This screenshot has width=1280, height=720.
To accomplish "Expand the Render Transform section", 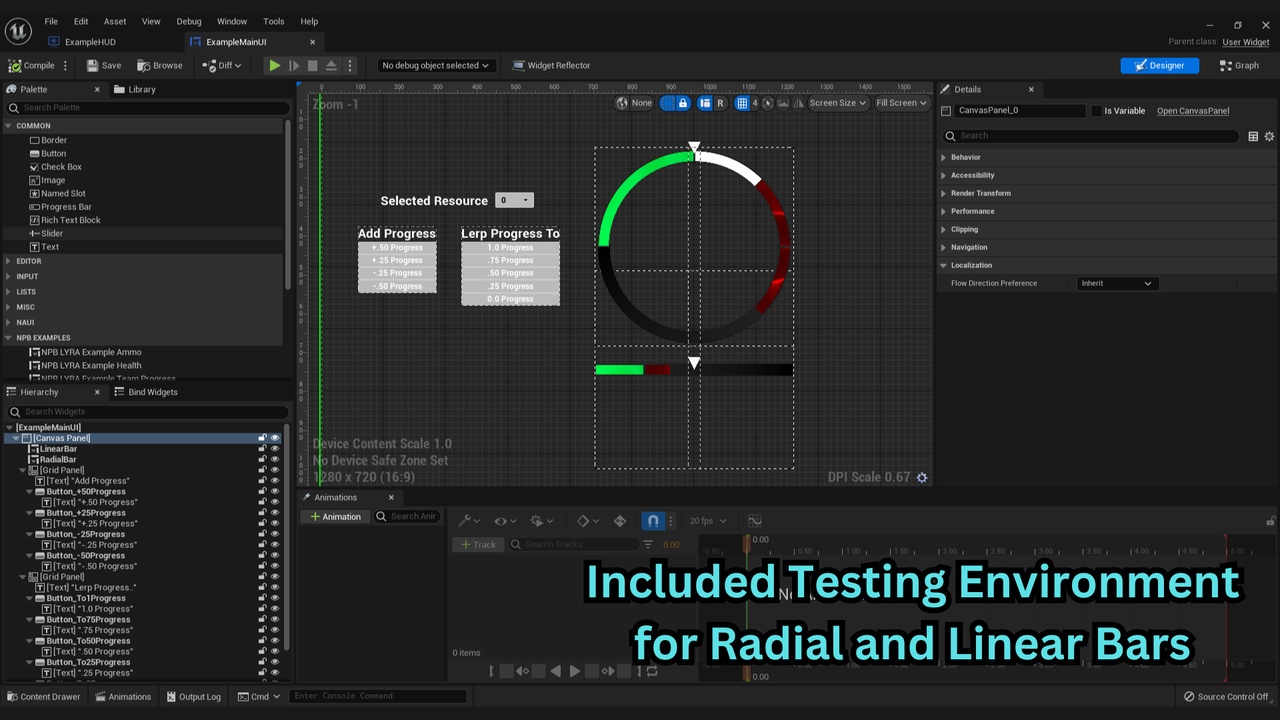I will pos(980,193).
